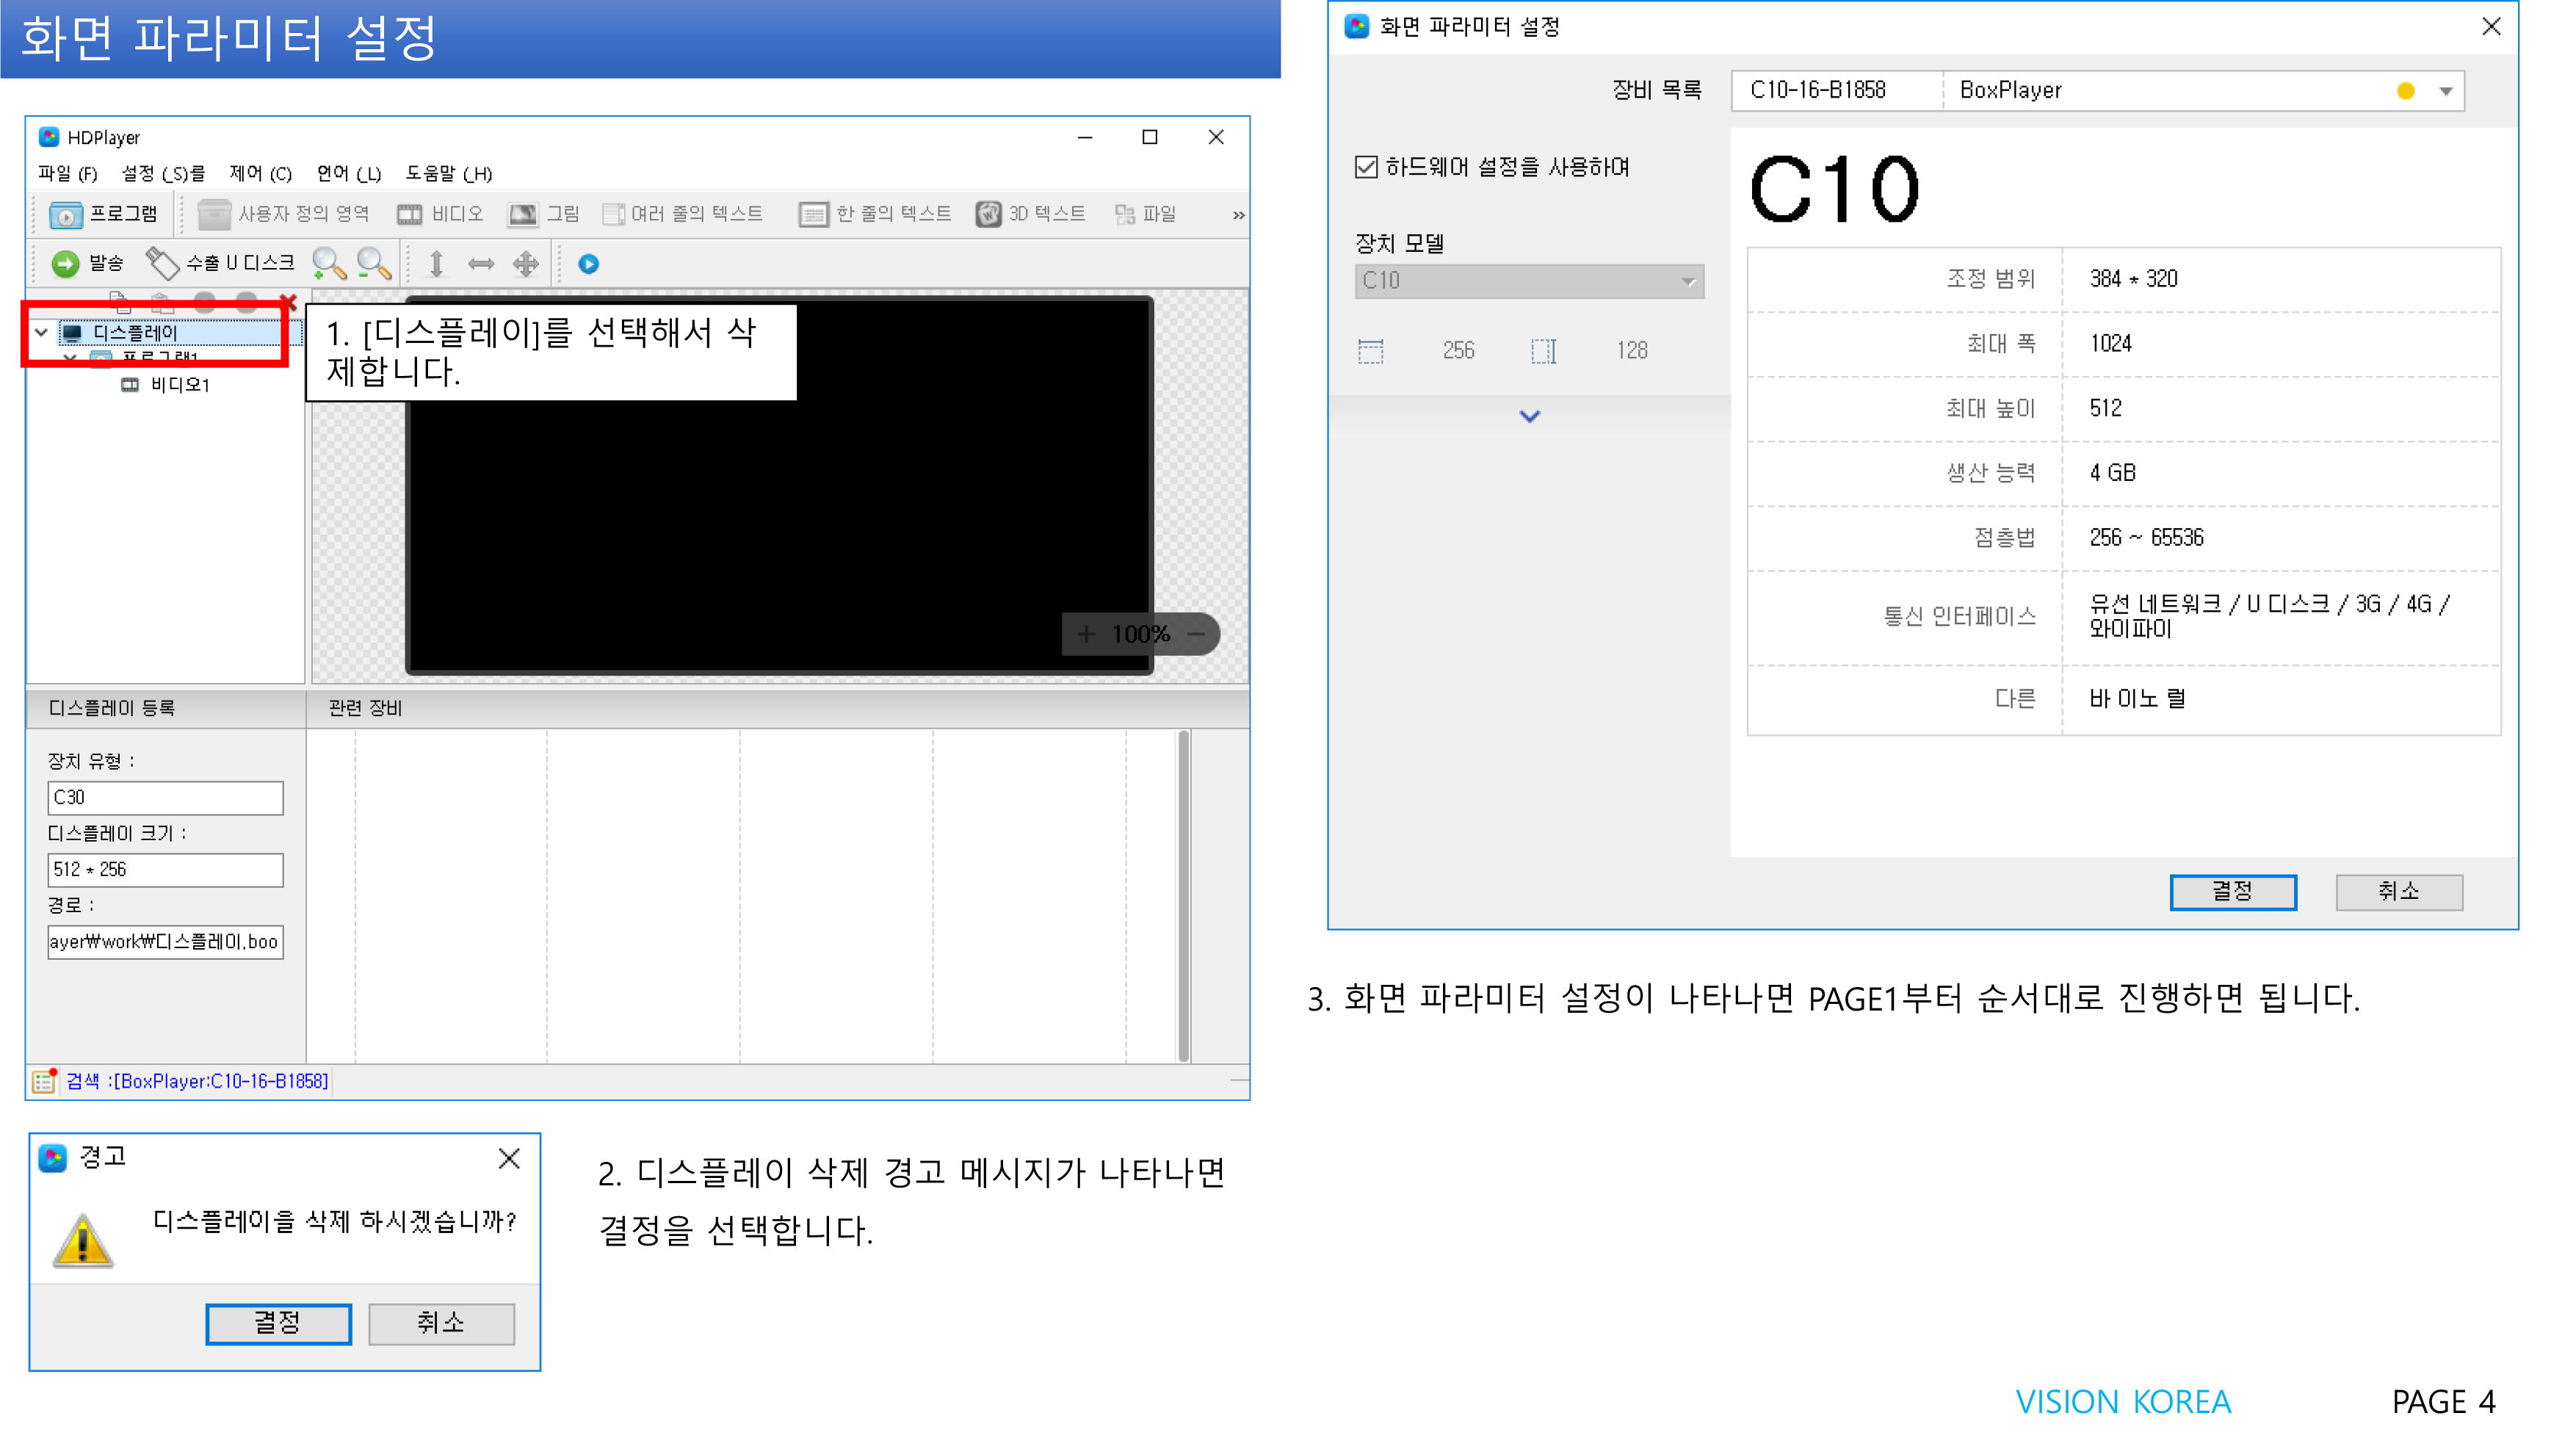Toggle the 하드웨어 설정을 사용하며 checkbox
This screenshot has height=1449, width=2576.
coord(1366,167)
